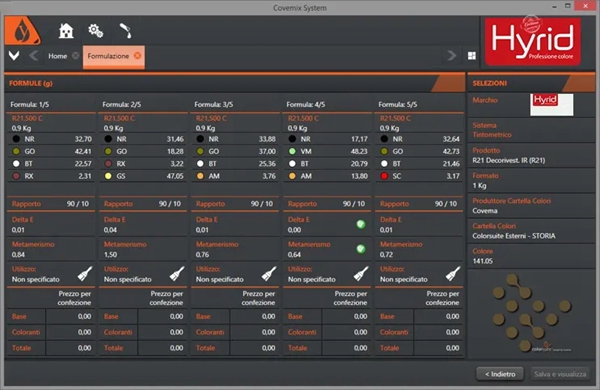Viewport: 600px width, 390px height.
Task: Select the Colore value 141.05
Action: point(483,261)
